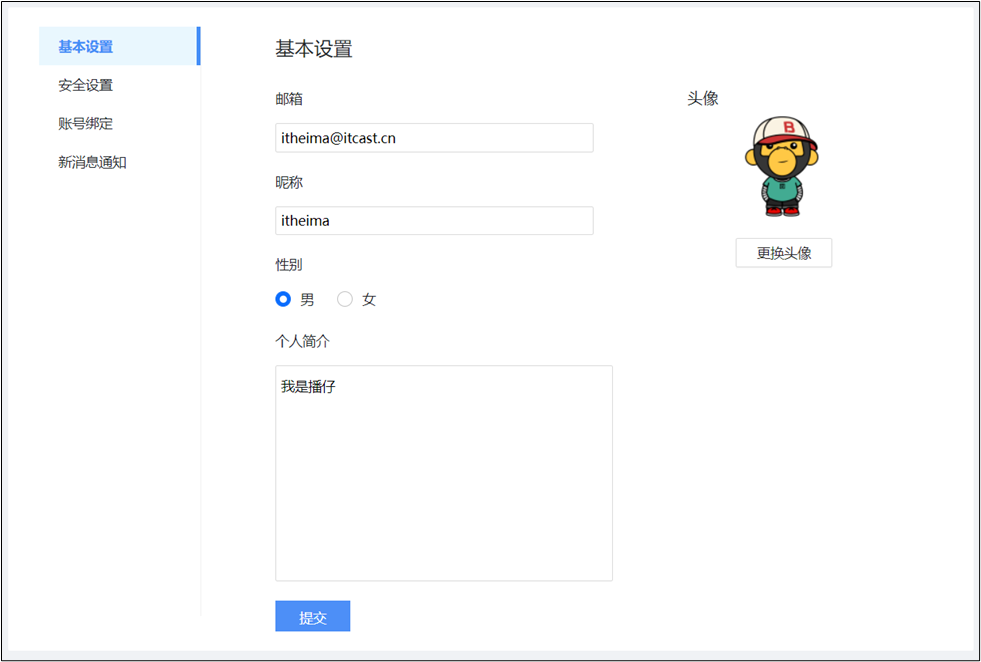Focus the 昵称 input with itheima

pos(434,221)
